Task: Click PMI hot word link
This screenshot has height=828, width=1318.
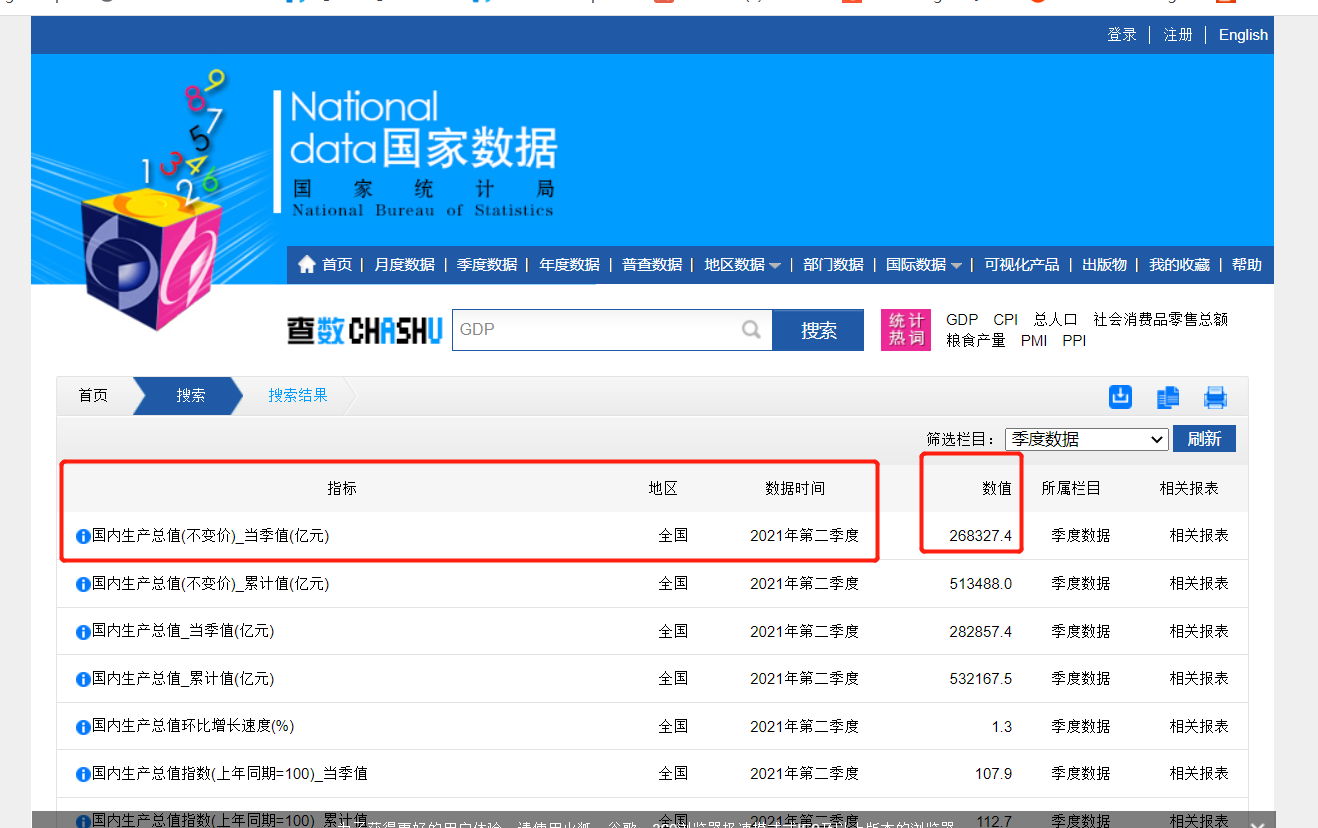Action: click(1034, 341)
